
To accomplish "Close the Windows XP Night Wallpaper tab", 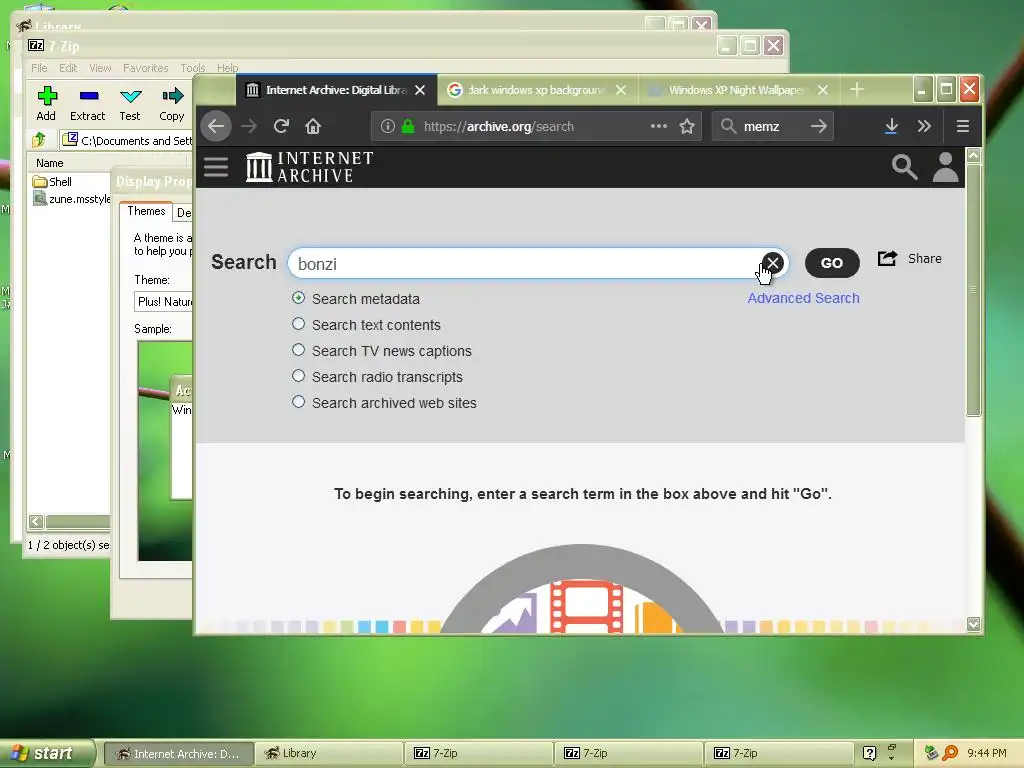I will coord(823,90).
